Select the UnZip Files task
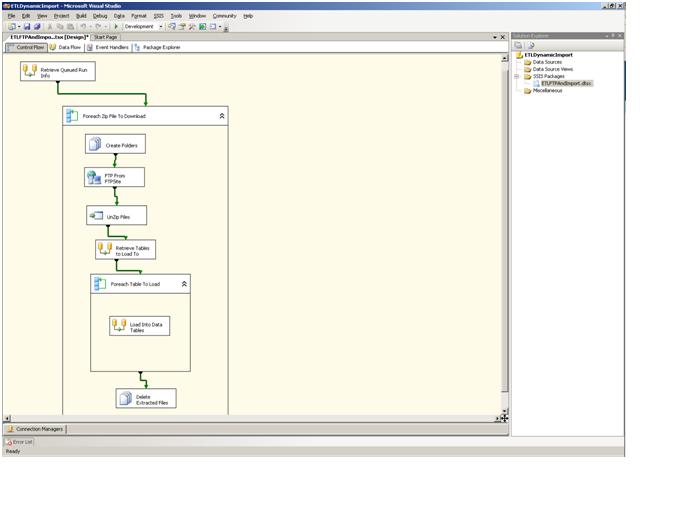The height and width of the screenshot is (525, 700). [116, 216]
